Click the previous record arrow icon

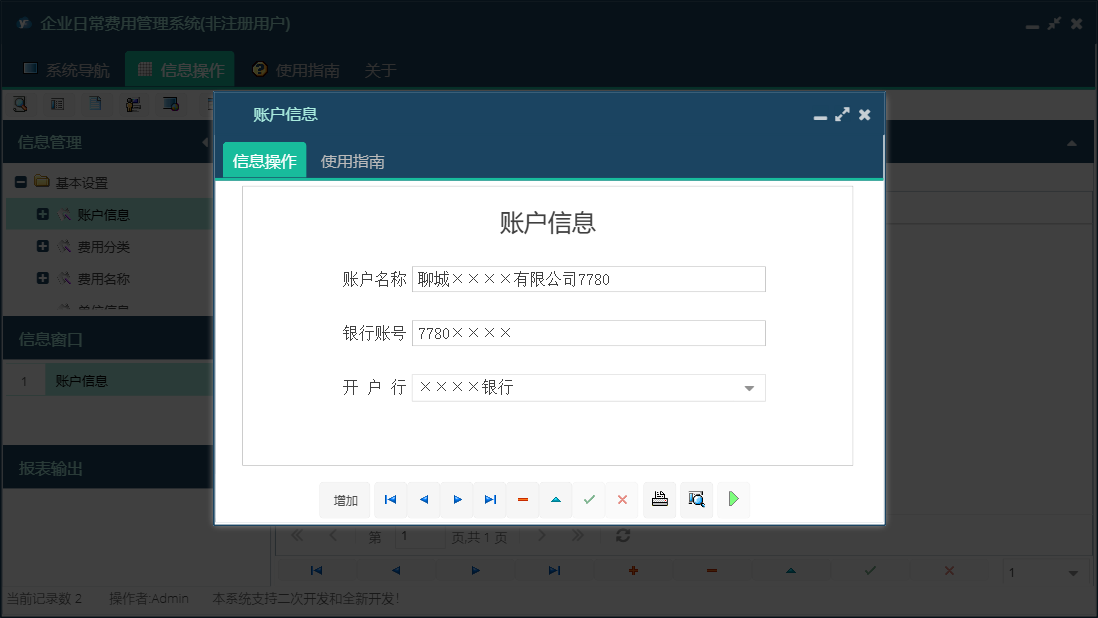click(423, 499)
